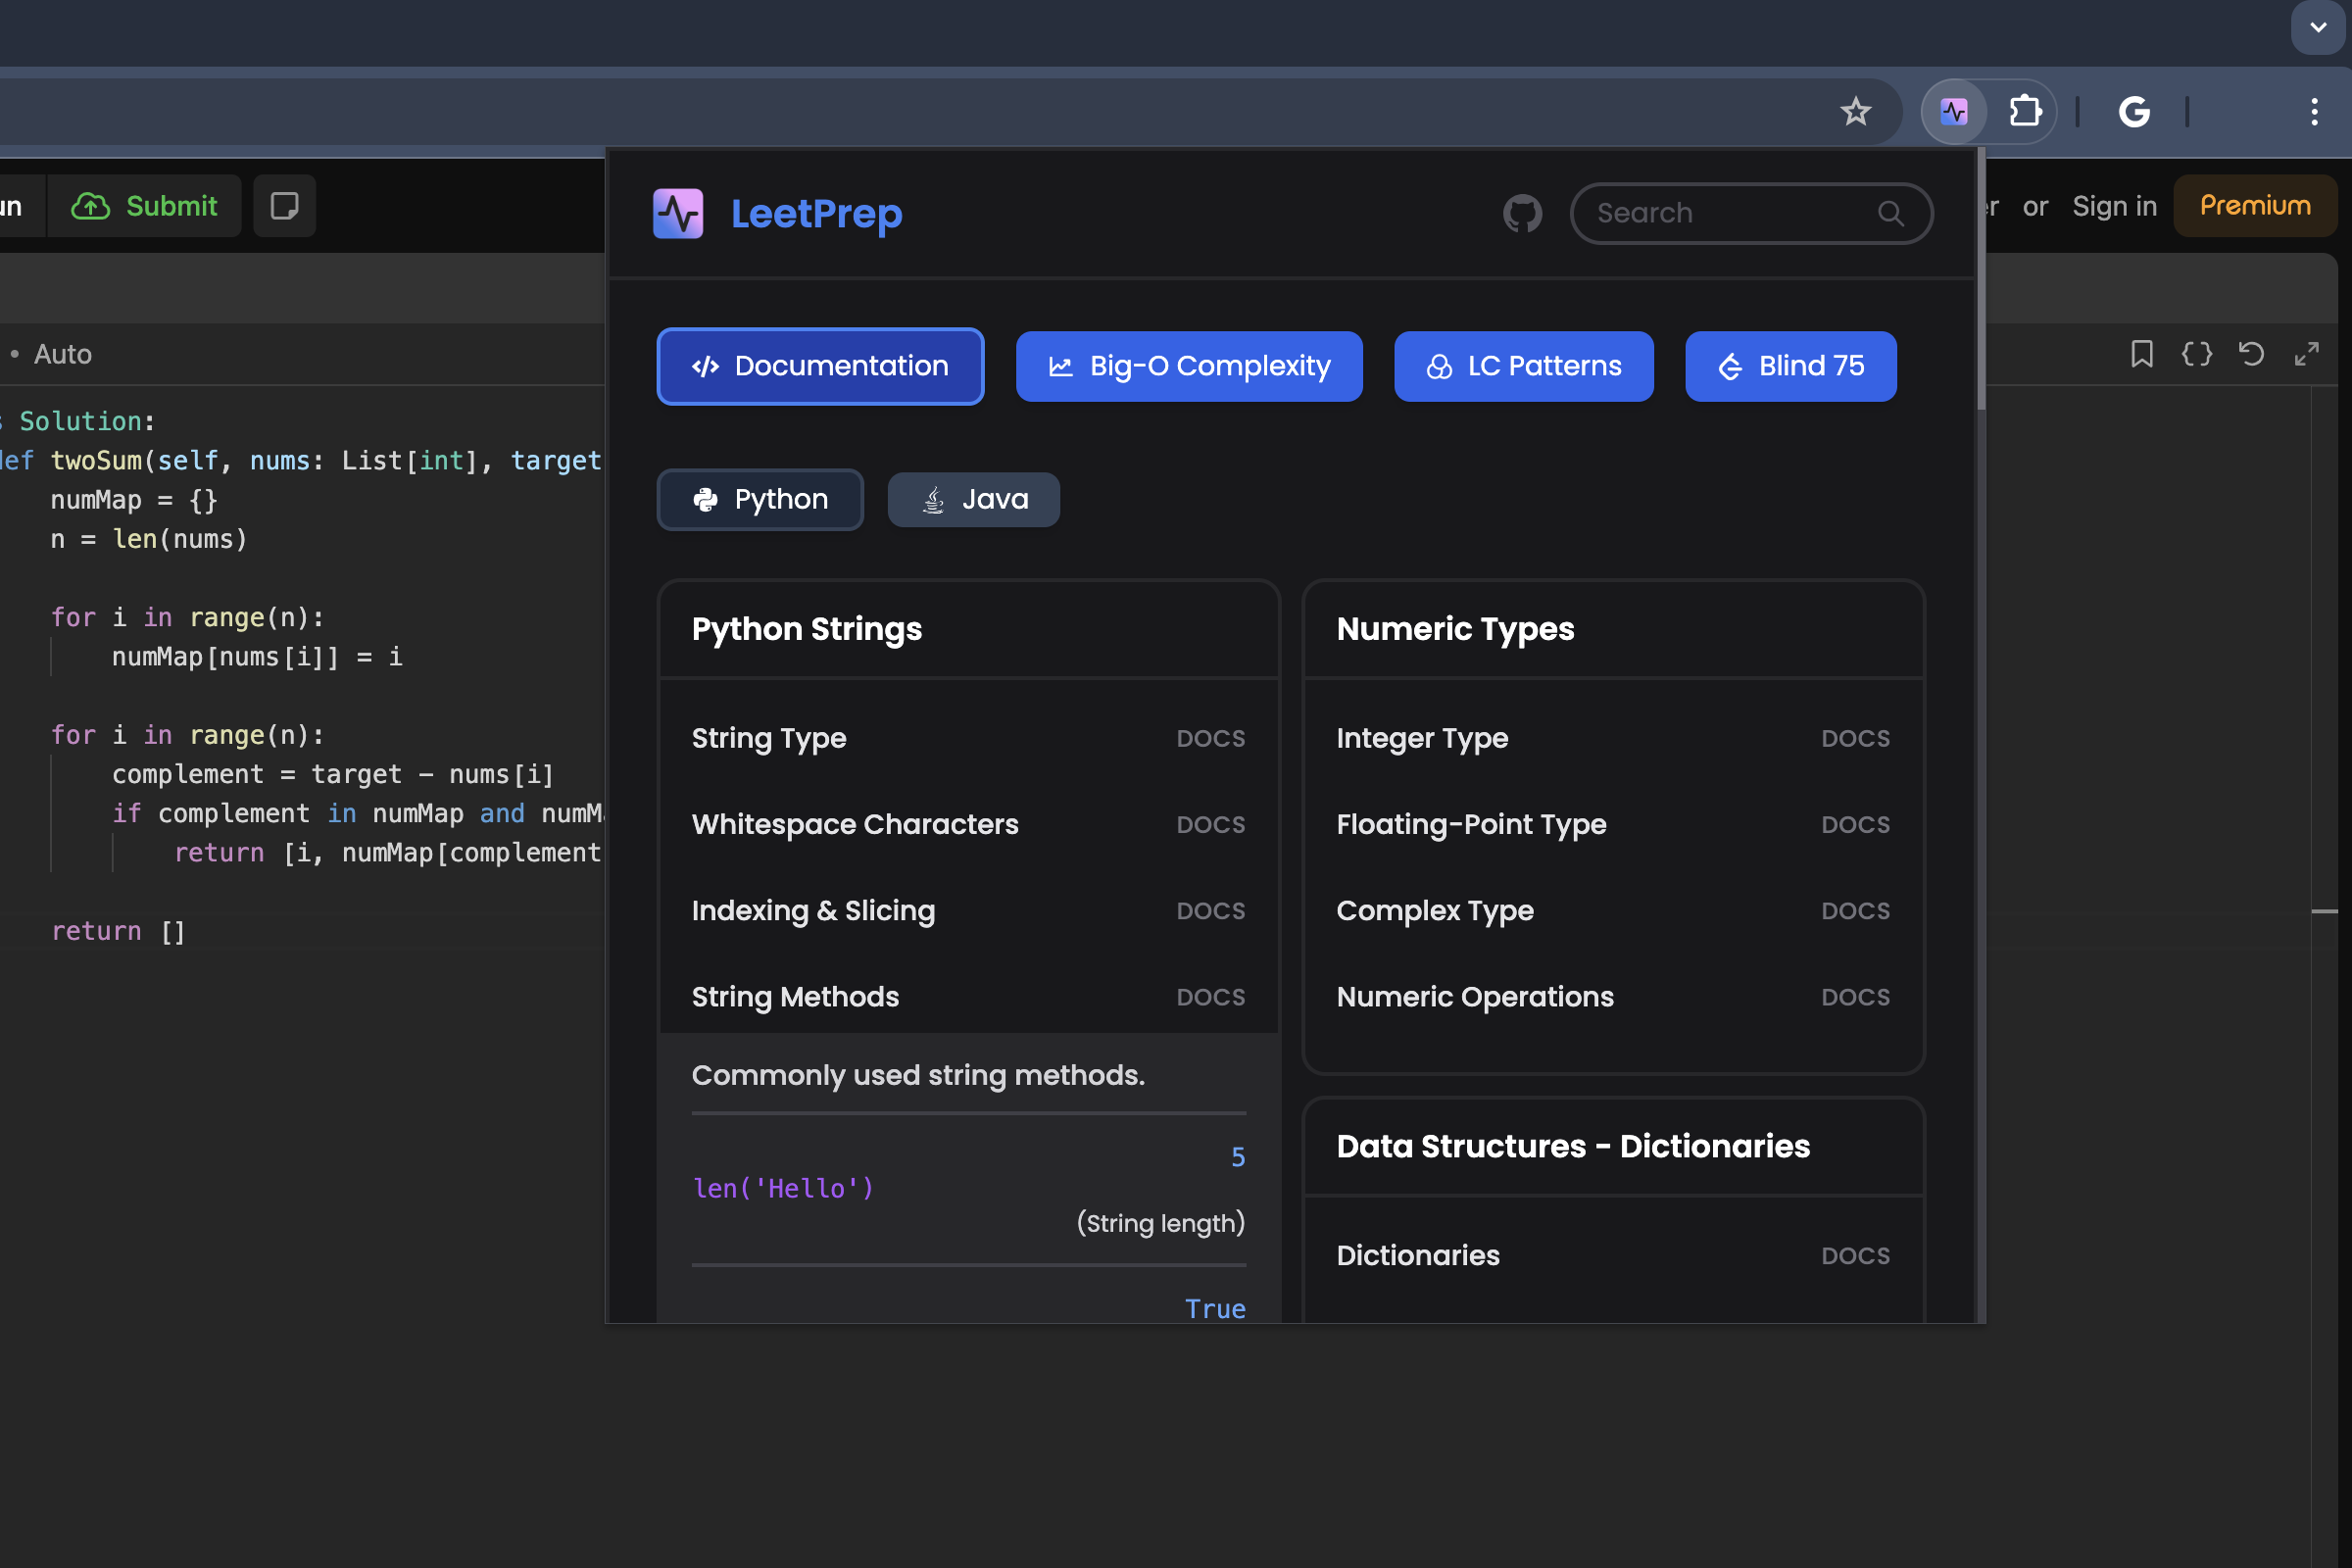
Task: Click the Data Structures - Dictionaries heading
Action: point(1573,1146)
